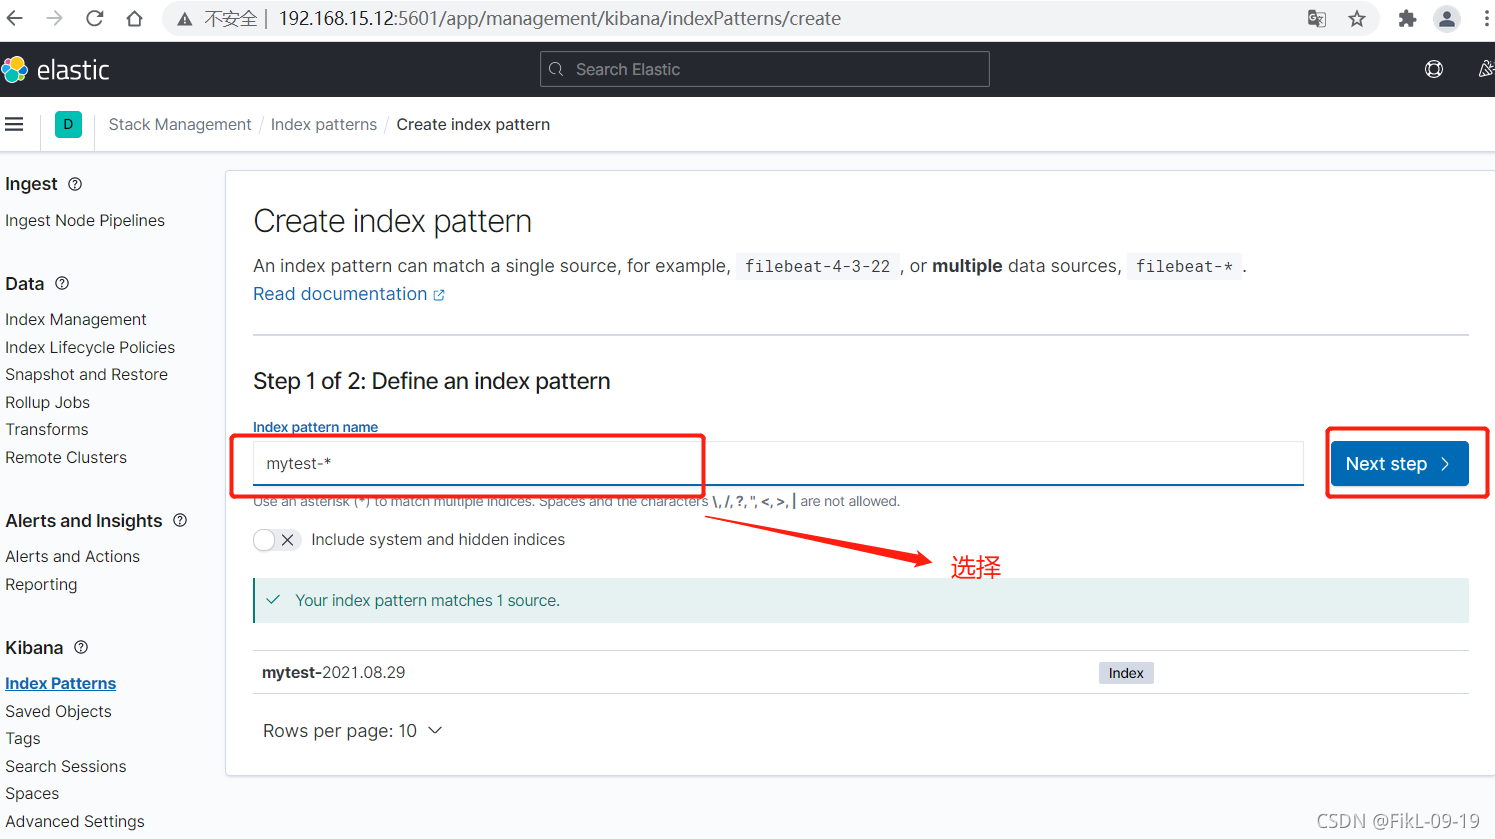This screenshot has height=839, width=1495.
Task: Open Alerts and Actions
Action: pyautogui.click(x=72, y=556)
